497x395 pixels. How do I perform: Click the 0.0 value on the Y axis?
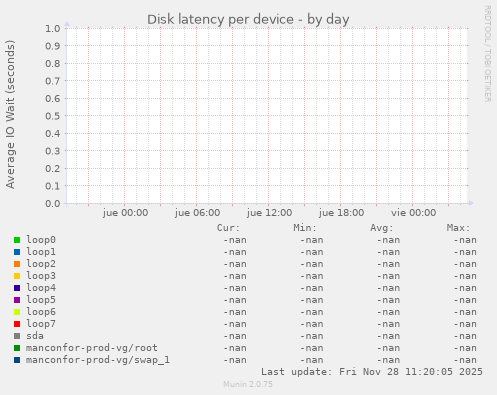coord(53,203)
